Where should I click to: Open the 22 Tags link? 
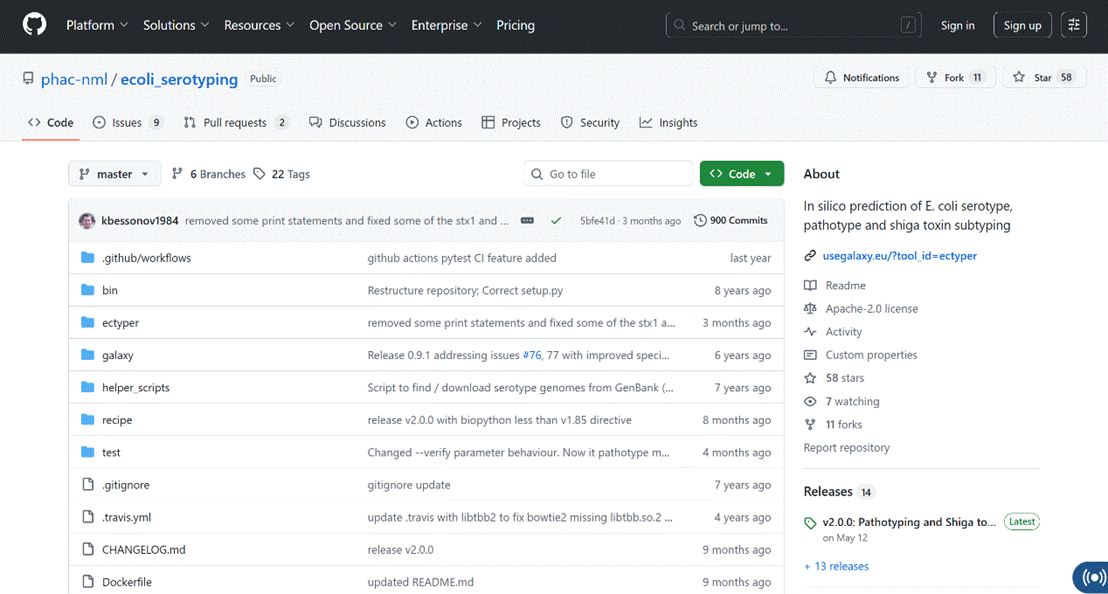[282, 174]
